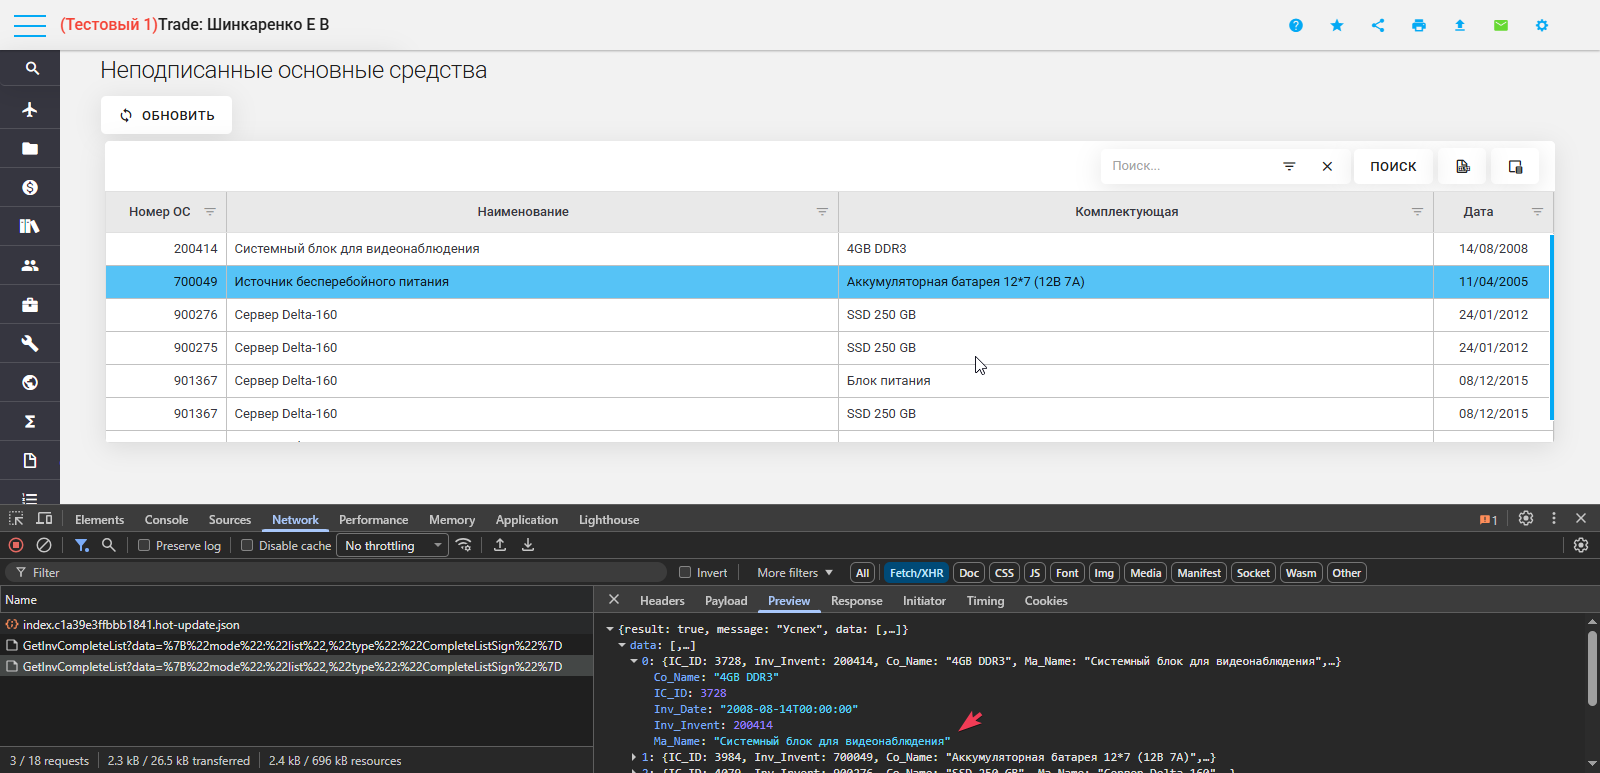This screenshot has height=773, width=1600.
Task: Expand the More filters dropdown
Action: tap(794, 573)
